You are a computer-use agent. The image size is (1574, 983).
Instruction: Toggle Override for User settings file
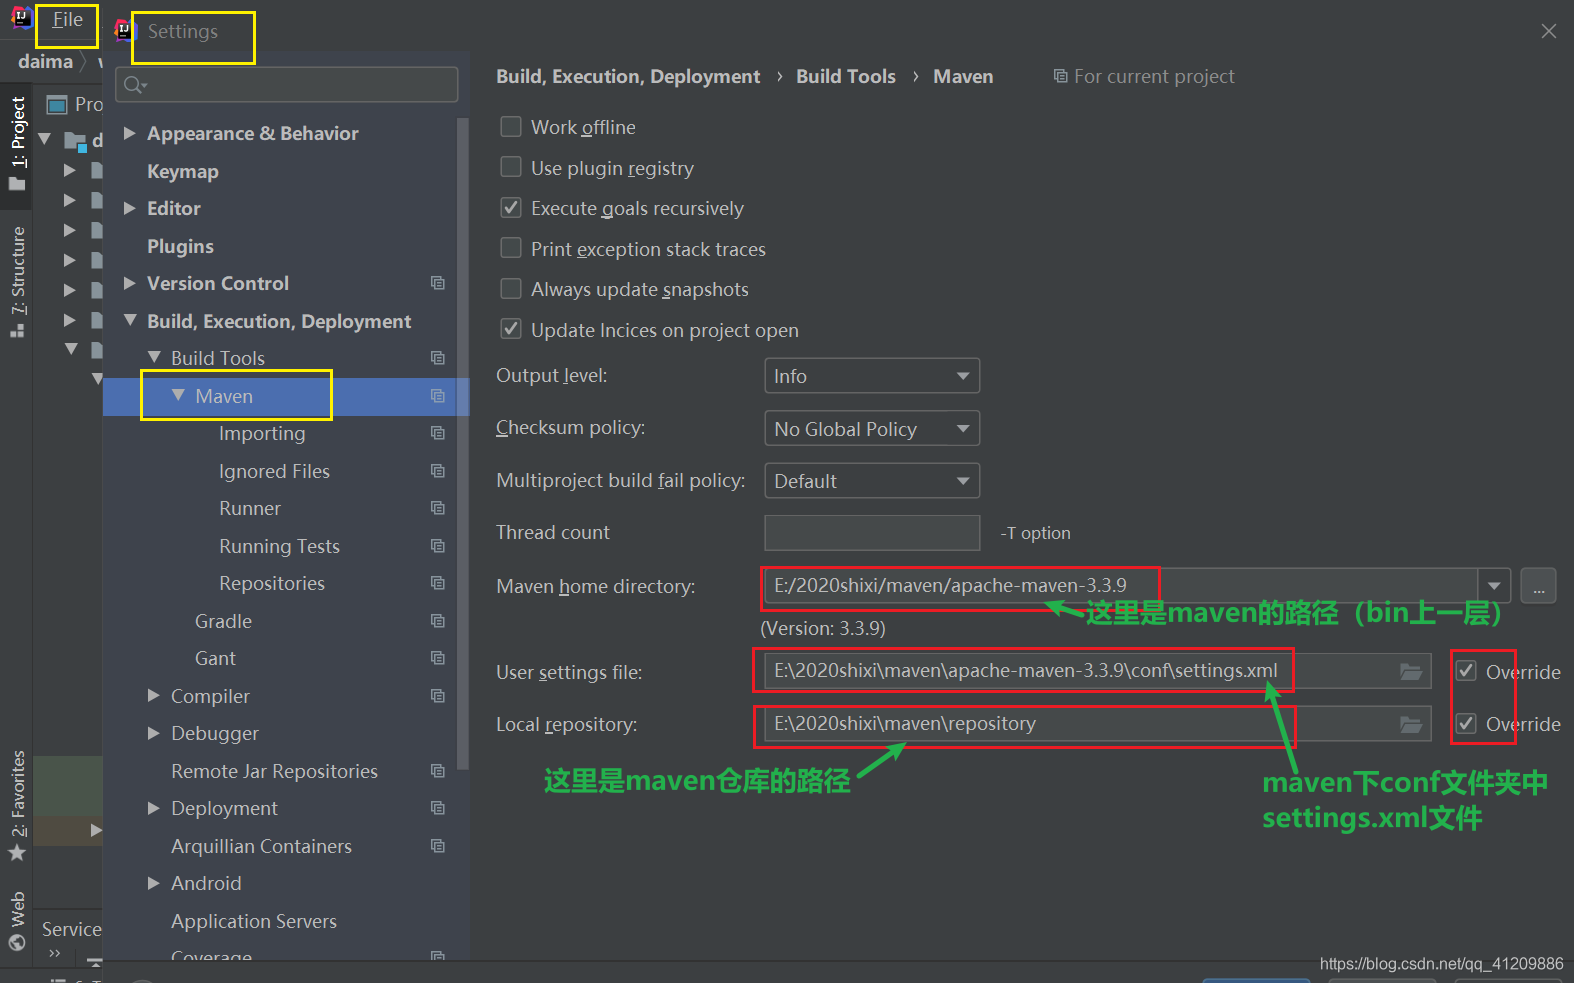click(1466, 671)
